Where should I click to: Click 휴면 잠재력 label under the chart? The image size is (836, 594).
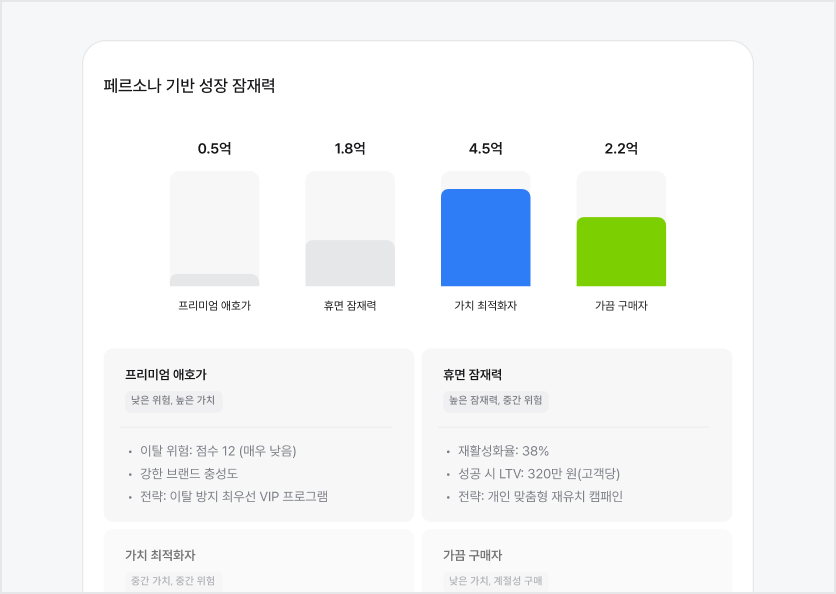coord(350,306)
